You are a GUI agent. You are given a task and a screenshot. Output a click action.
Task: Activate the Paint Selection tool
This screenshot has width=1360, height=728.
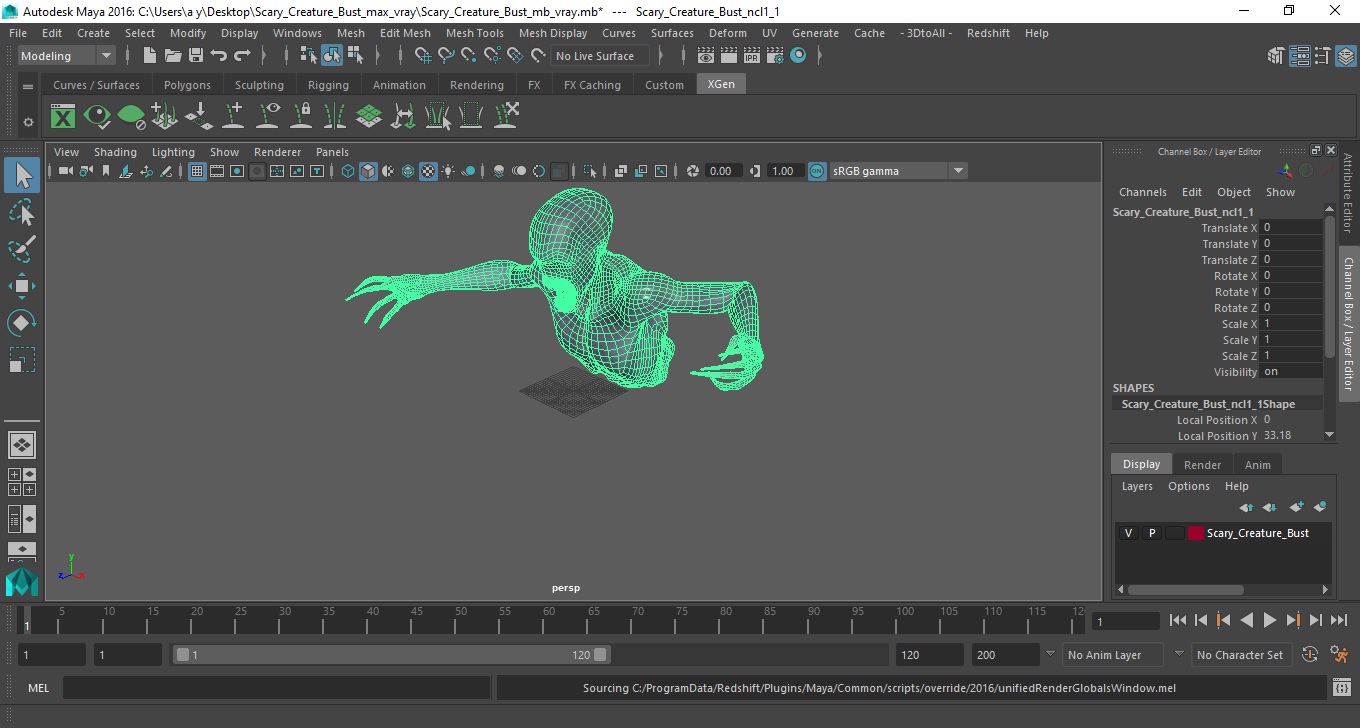click(x=22, y=249)
